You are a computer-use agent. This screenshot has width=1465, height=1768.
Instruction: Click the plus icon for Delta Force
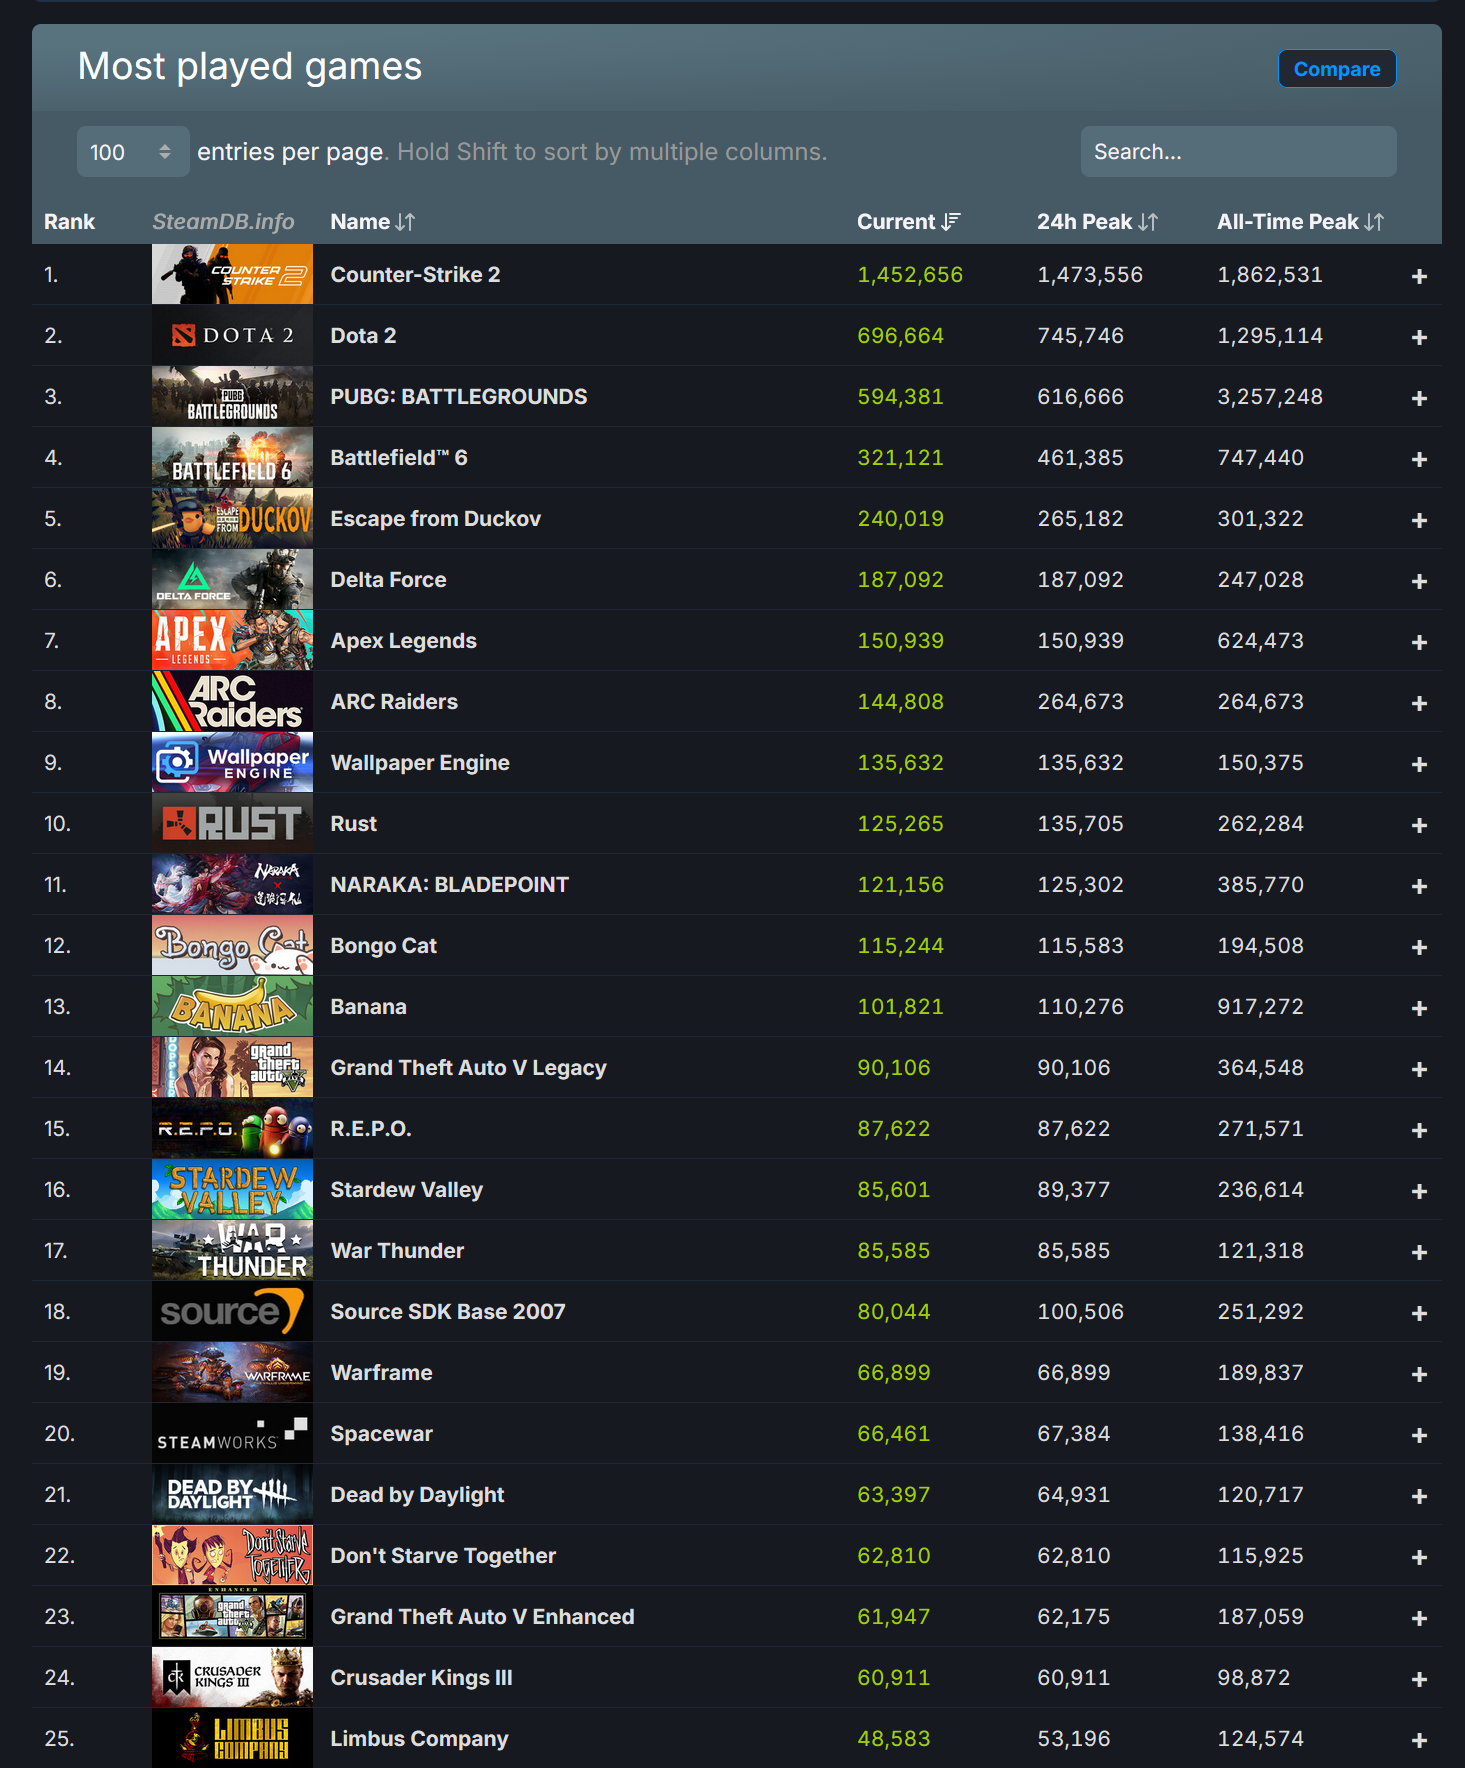coord(1419,581)
